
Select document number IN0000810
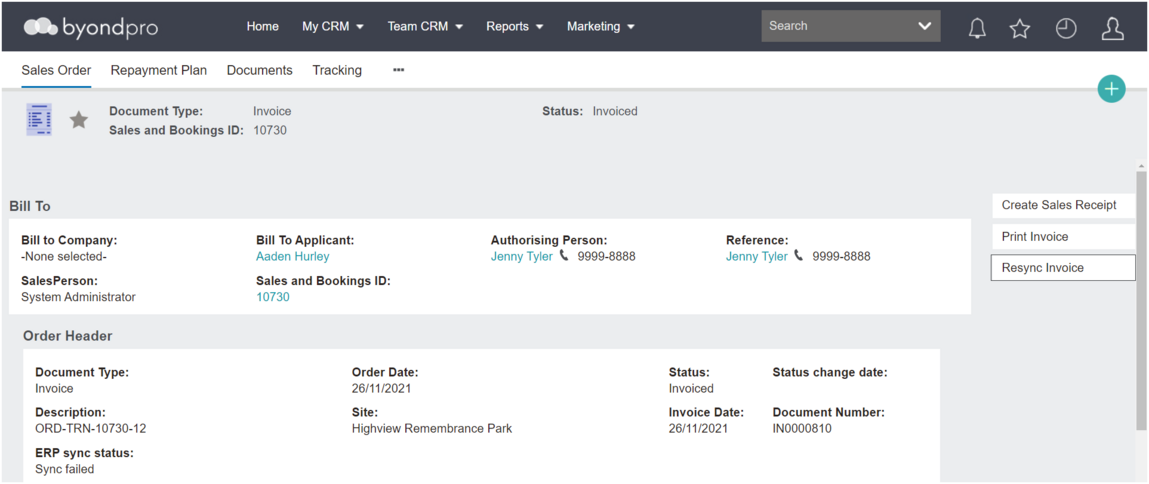point(802,429)
